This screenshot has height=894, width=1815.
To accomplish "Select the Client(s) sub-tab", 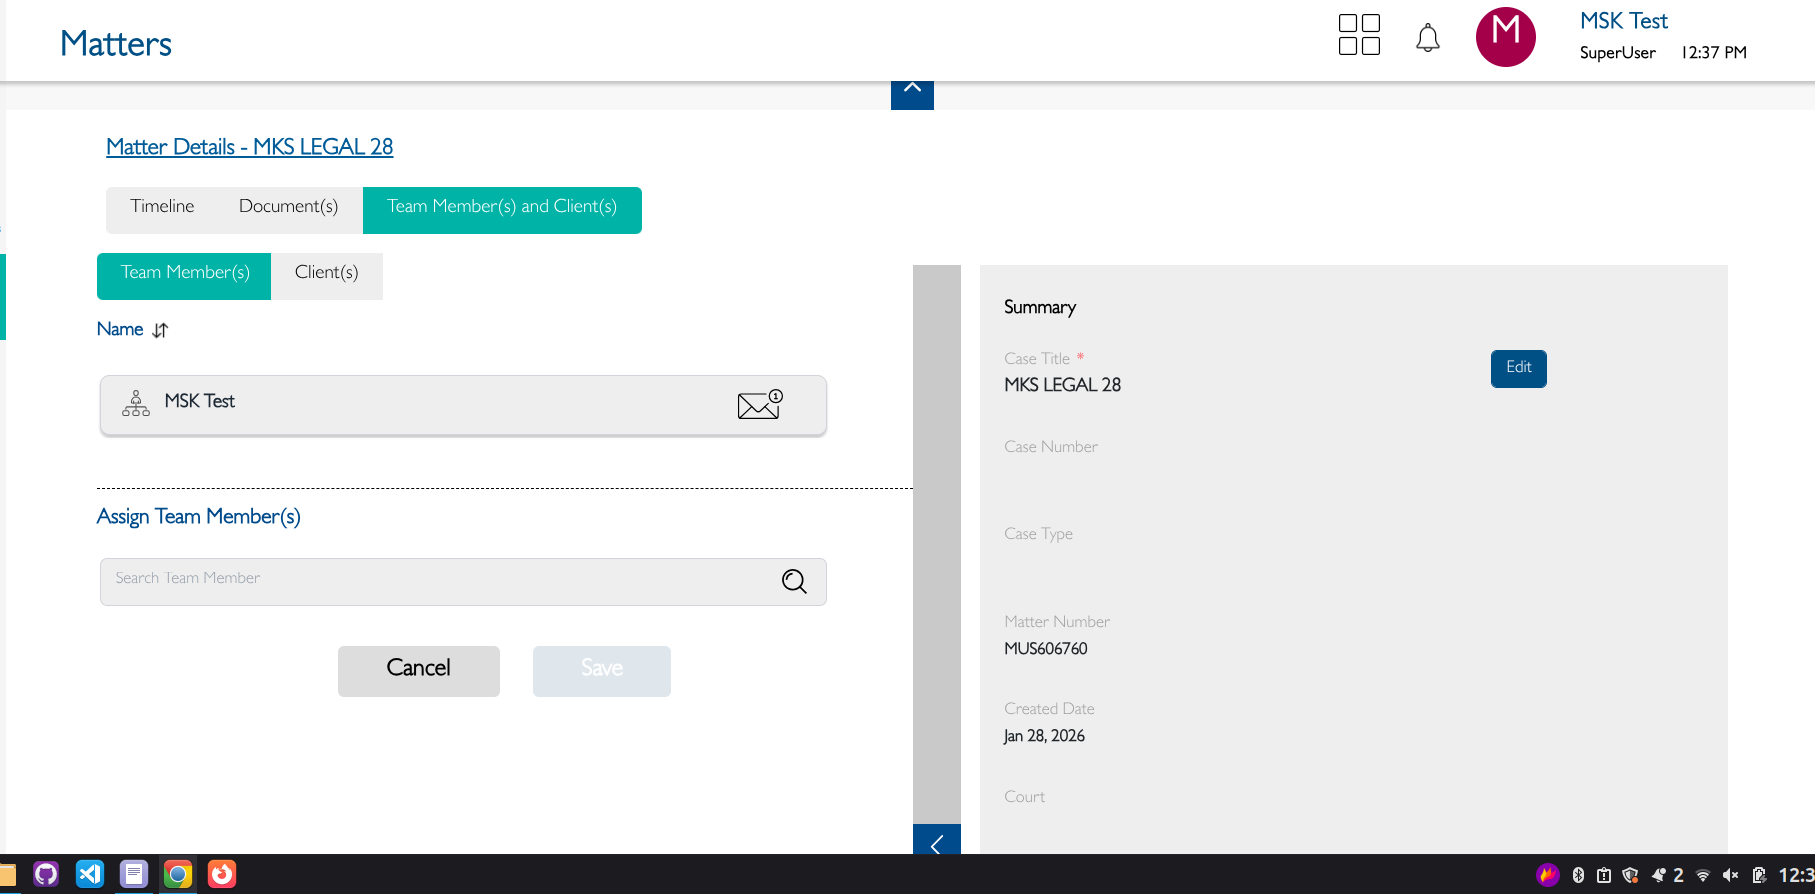I will click(x=326, y=273).
